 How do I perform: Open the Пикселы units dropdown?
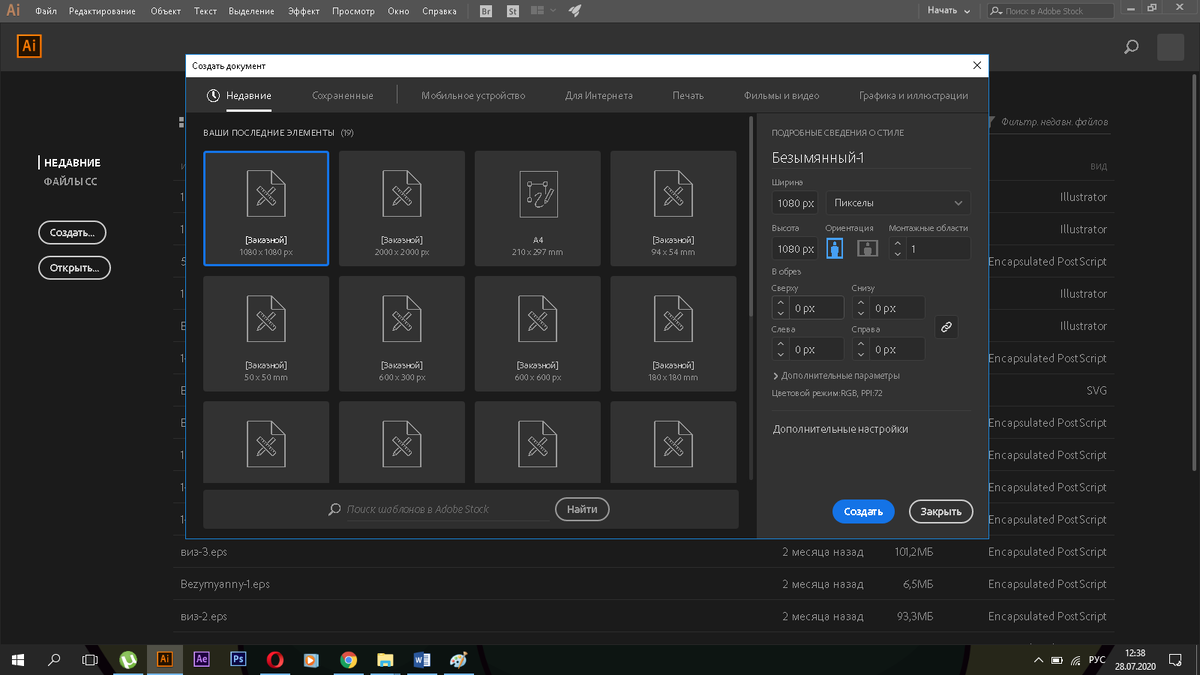(x=898, y=203)
